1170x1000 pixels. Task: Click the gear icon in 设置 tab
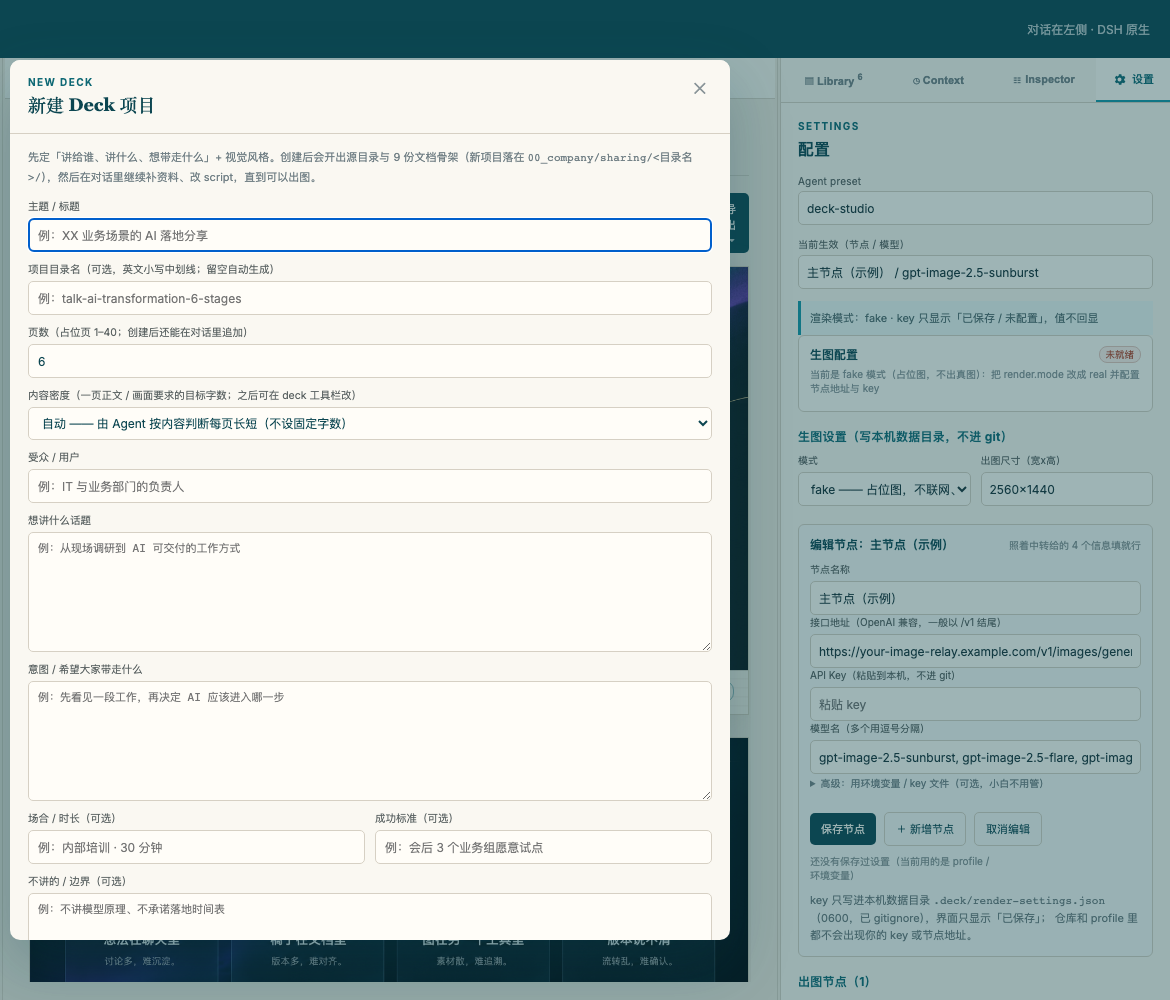tap(1119, 79)
